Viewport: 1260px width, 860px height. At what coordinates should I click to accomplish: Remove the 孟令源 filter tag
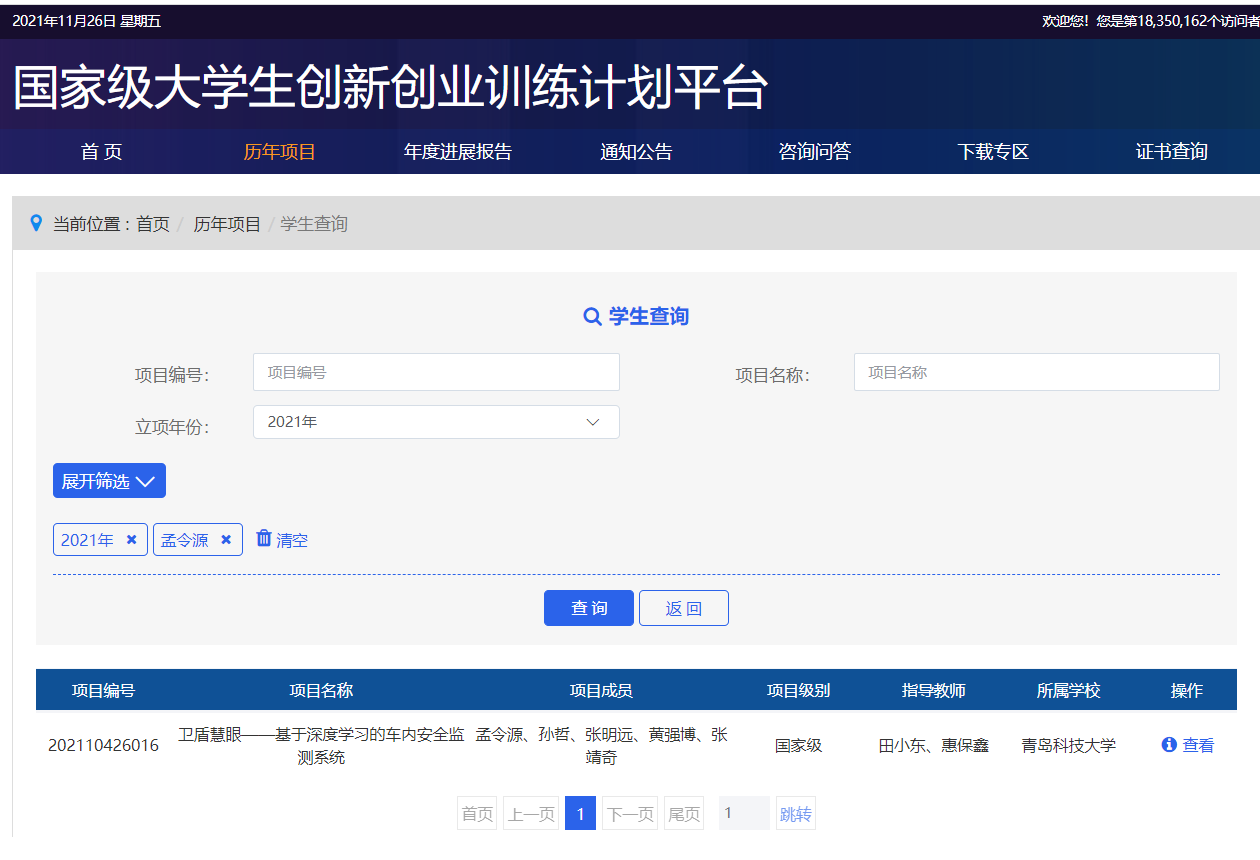(226, 540)
